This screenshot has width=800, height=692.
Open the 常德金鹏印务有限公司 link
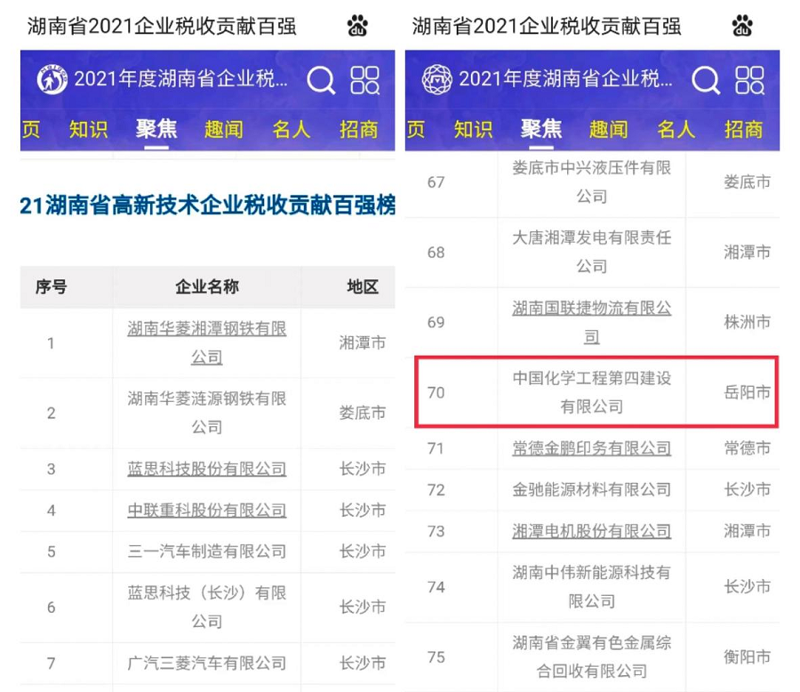[592, 448]
